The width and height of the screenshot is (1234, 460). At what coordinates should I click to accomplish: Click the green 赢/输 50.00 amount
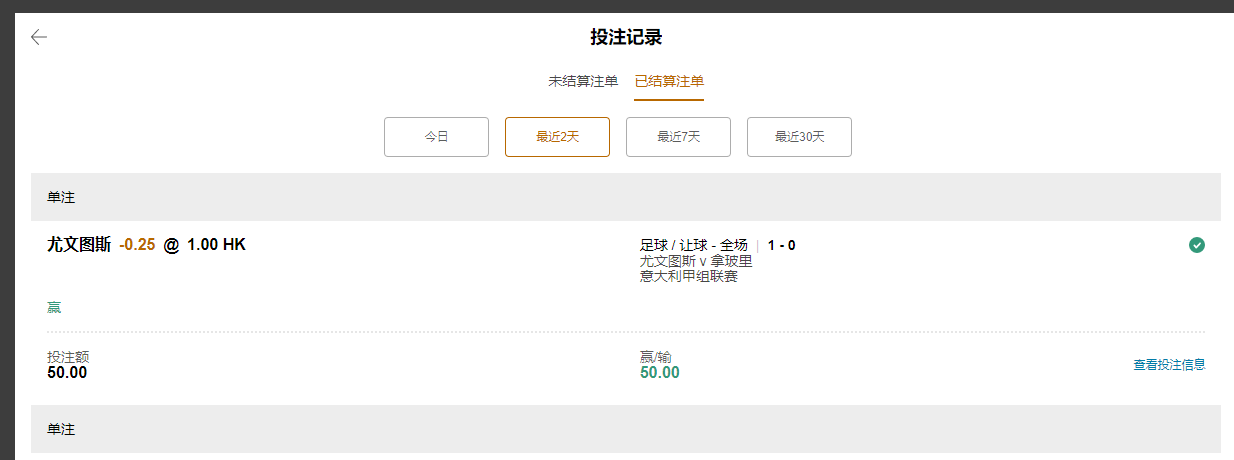[x=660, y=373]
